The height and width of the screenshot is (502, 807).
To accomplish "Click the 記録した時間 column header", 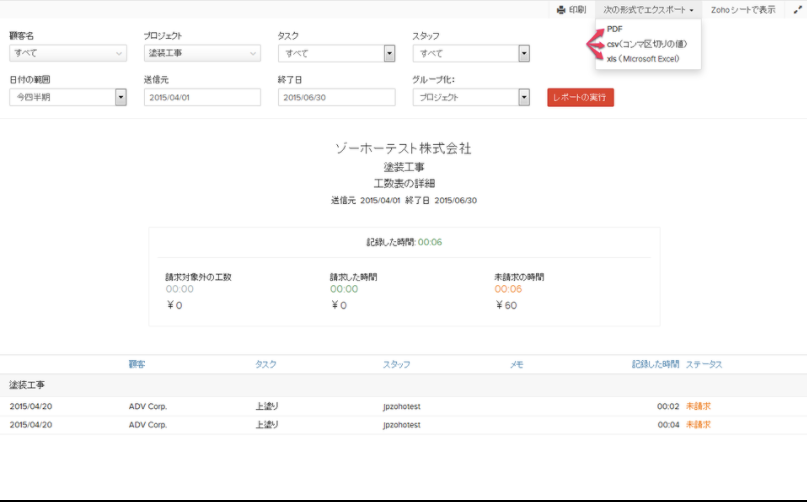I will click(655, 365).
